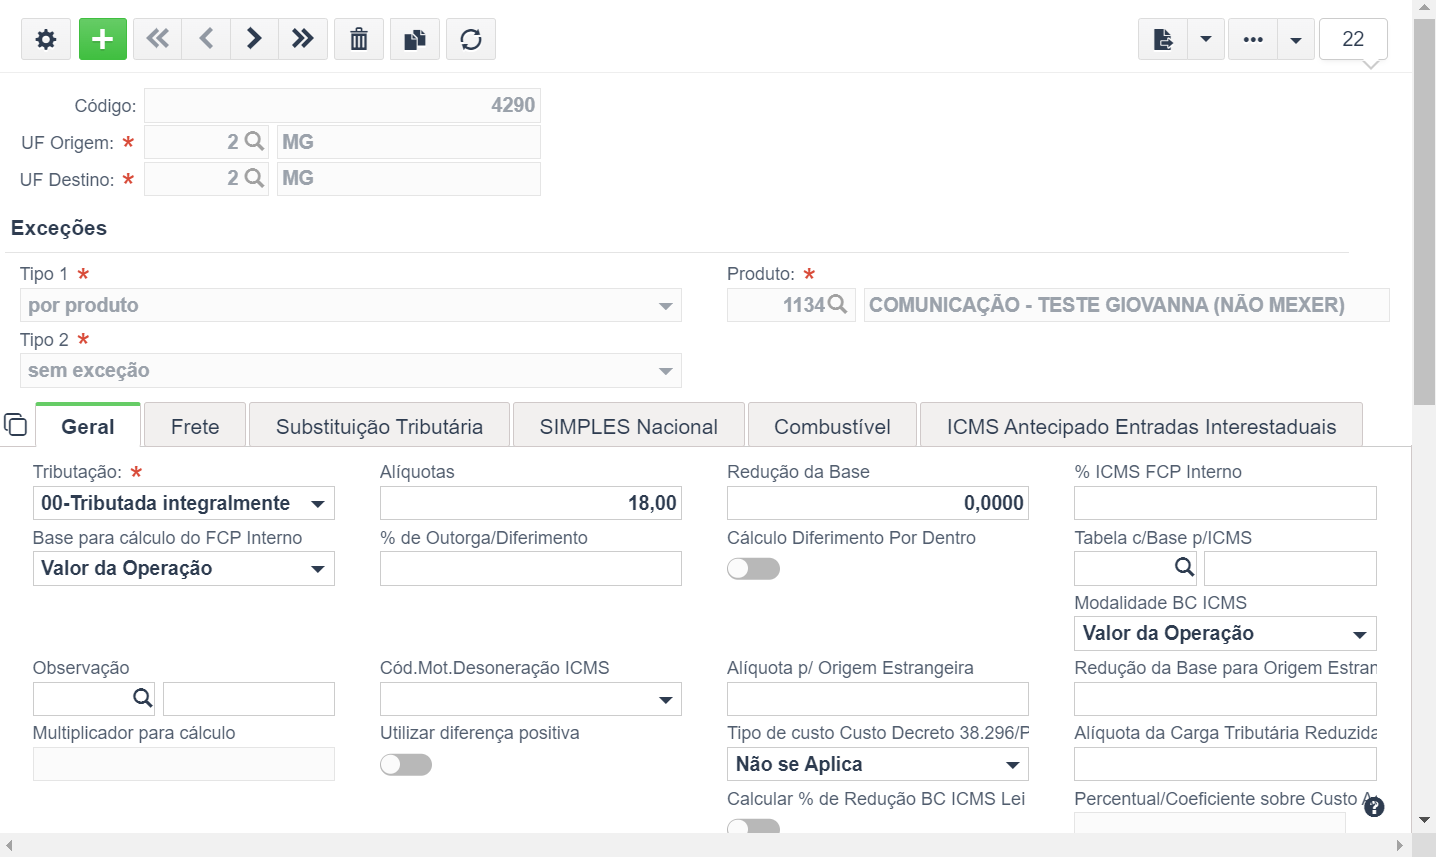
Task: Toggle Cálculo Diferimento Por Dentro switch
Action: tap(753, 568)
